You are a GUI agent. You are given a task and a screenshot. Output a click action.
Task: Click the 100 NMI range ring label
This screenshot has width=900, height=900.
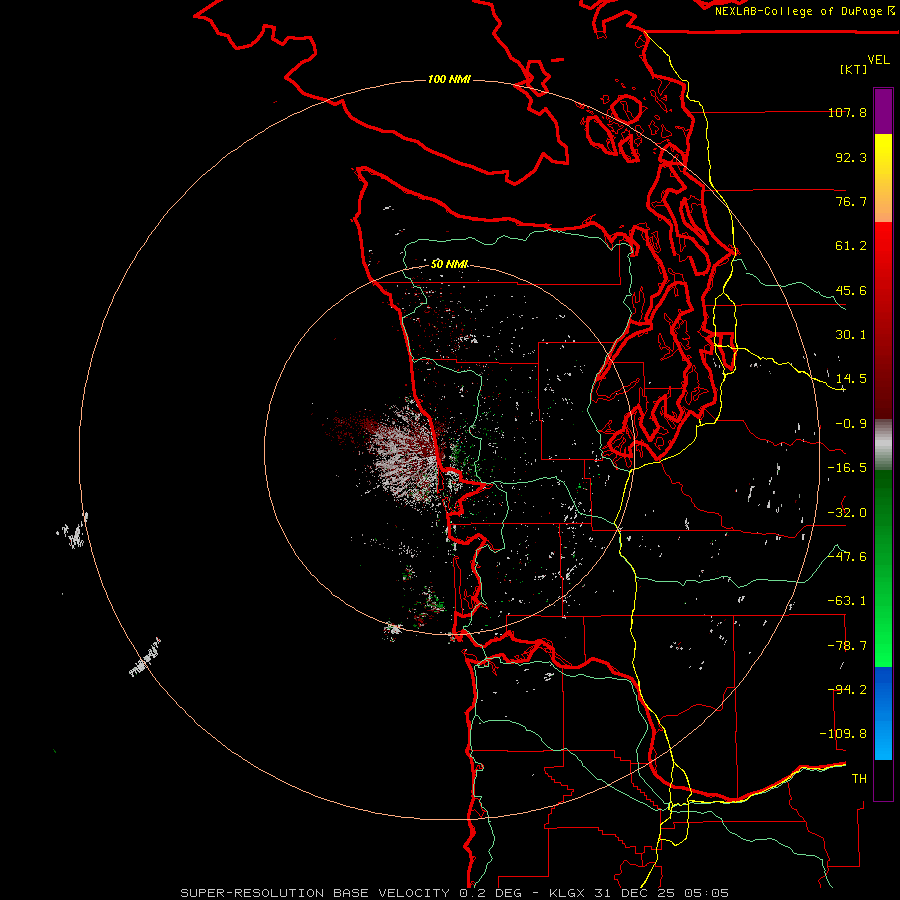coord(449,79)
